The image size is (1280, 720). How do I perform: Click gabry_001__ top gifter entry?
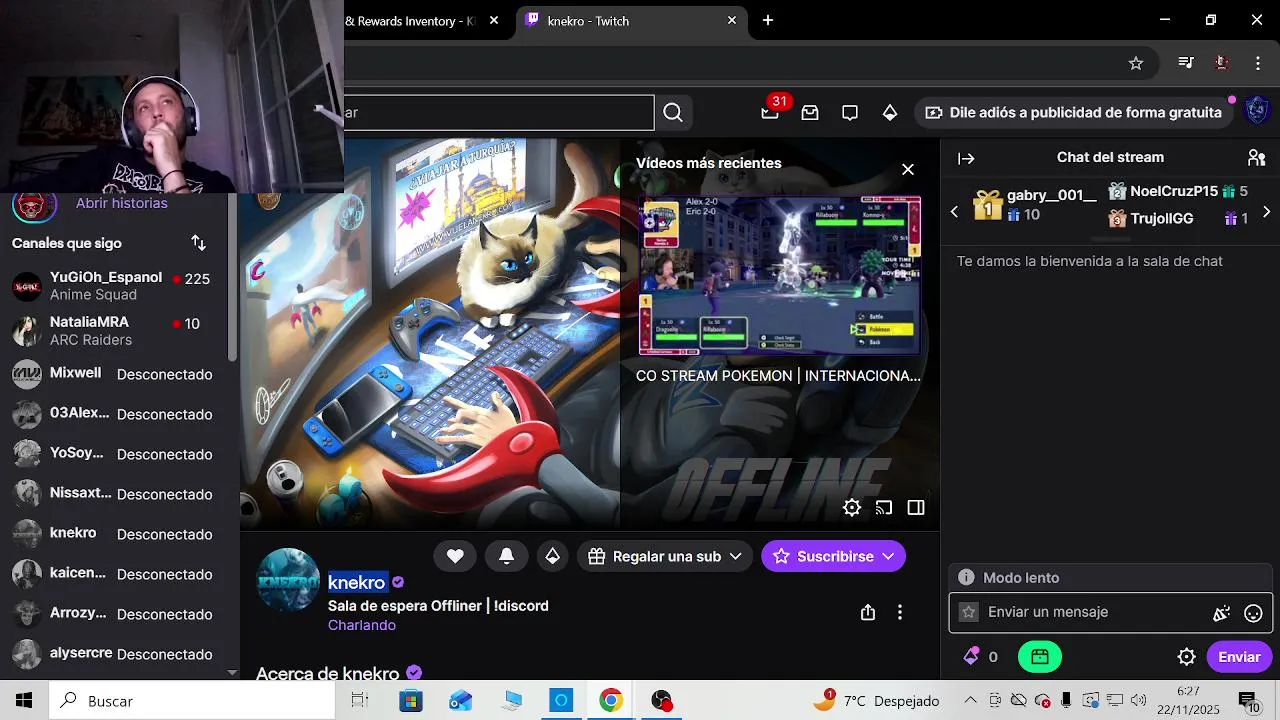click(x=1034, y=204)
